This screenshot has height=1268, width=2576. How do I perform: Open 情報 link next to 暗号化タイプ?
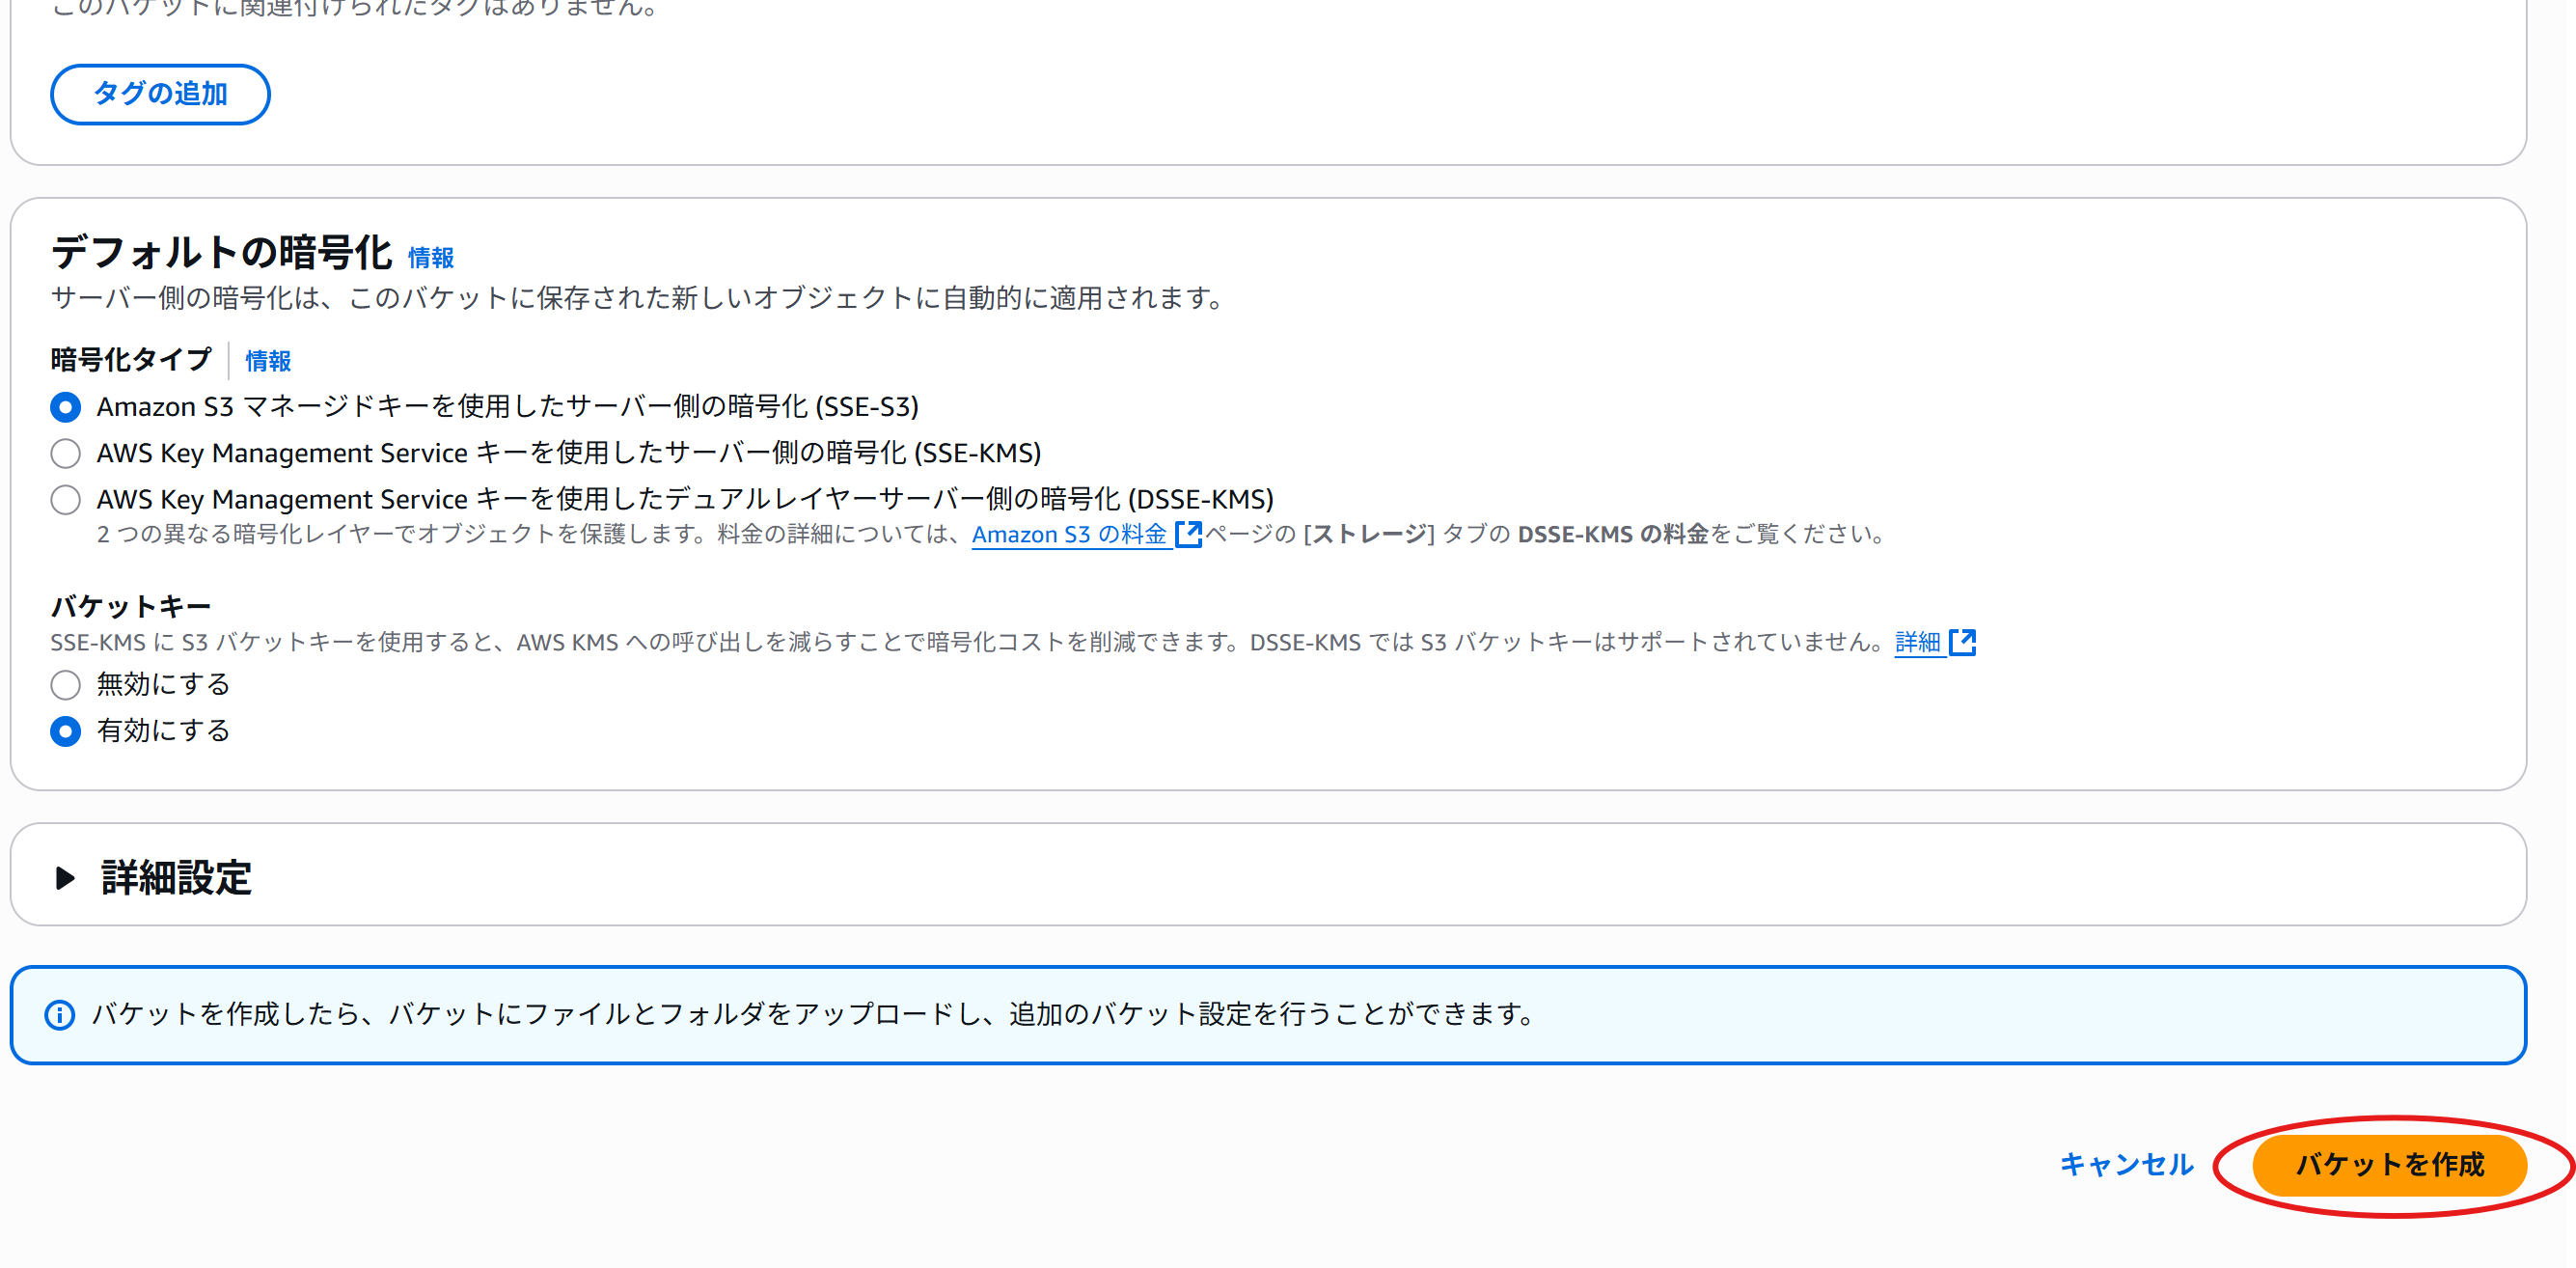tap(268, 361)
